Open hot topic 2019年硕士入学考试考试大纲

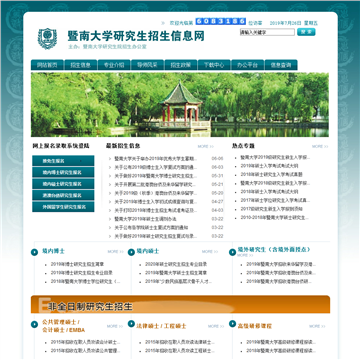point(269,166)
